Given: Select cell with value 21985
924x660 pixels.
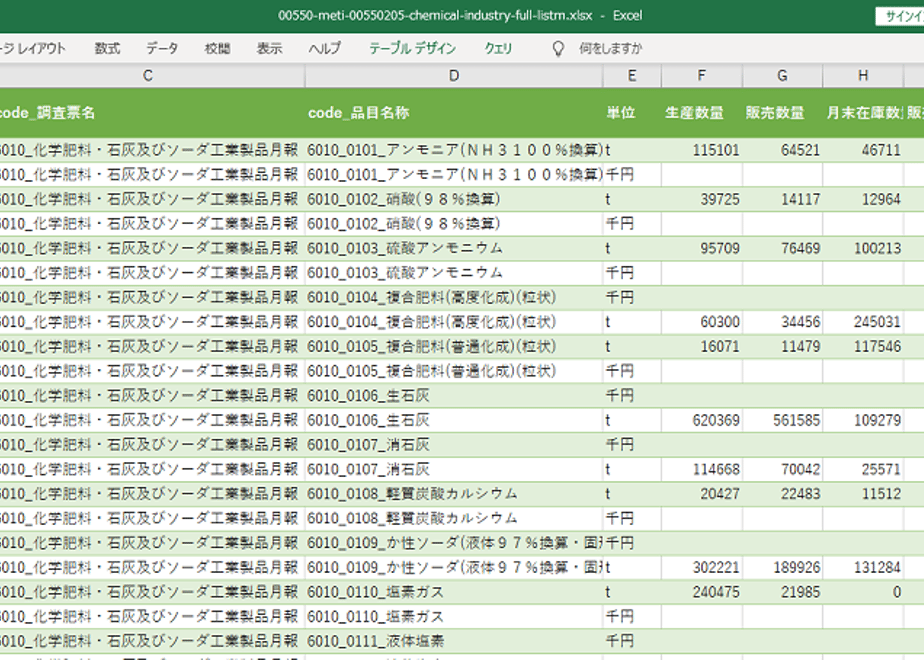Looking at the screenshot, I should pos(783,592).
